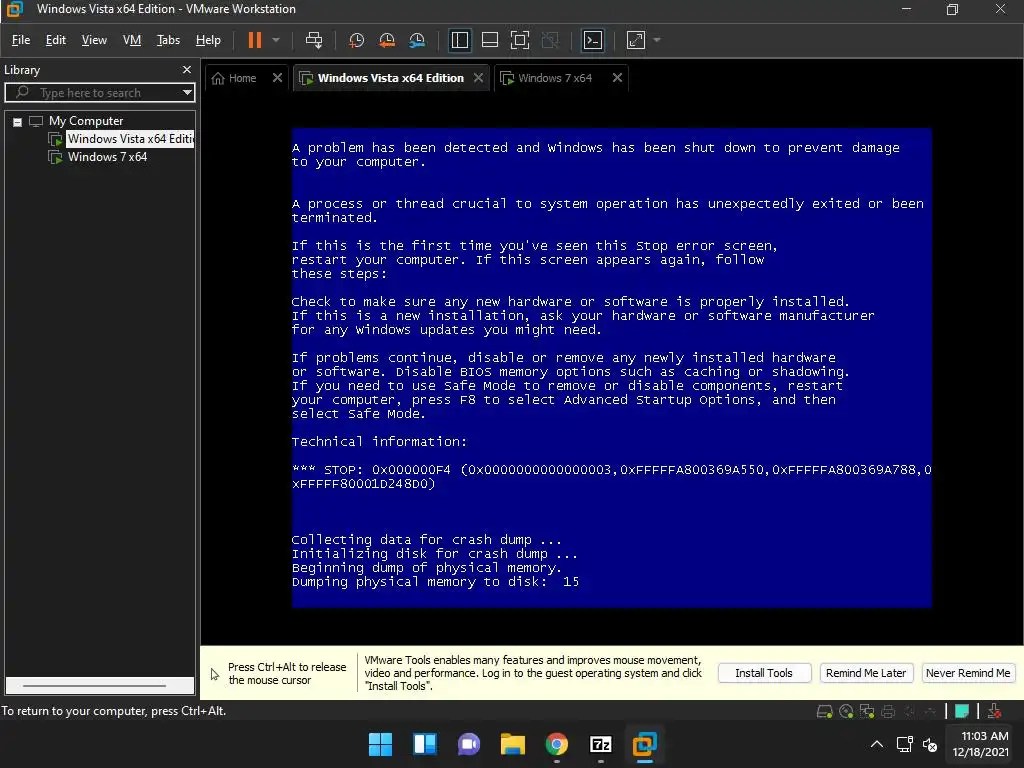Screen dimensions: 1024x768
Task: Click VMware Workstation taskbar icon
Action: coord(645,744)
